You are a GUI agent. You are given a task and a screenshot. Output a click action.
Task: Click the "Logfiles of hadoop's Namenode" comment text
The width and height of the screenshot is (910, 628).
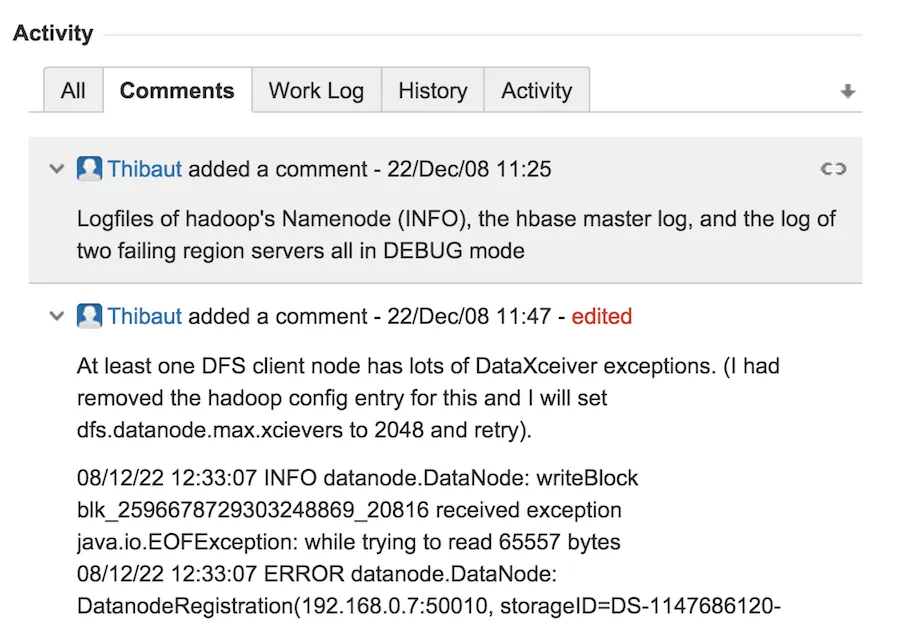pyautogui.click(x=455, y=233)
